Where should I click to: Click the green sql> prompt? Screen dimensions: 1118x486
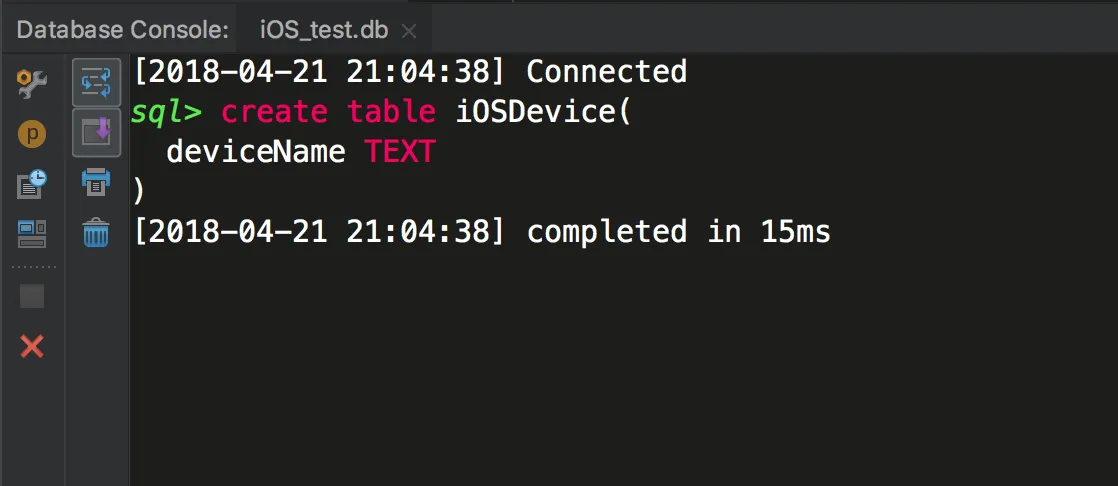tap(167, 112)
